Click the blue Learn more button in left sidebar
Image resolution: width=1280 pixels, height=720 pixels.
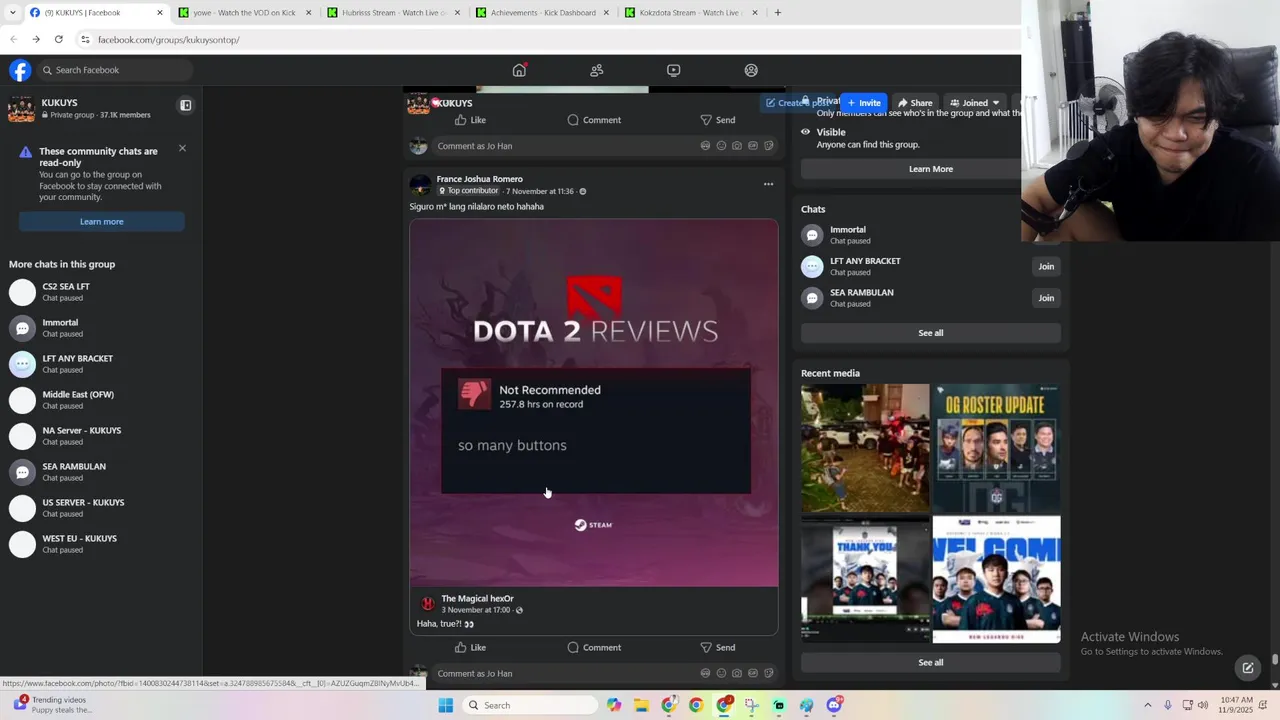(x=101, y=222)
